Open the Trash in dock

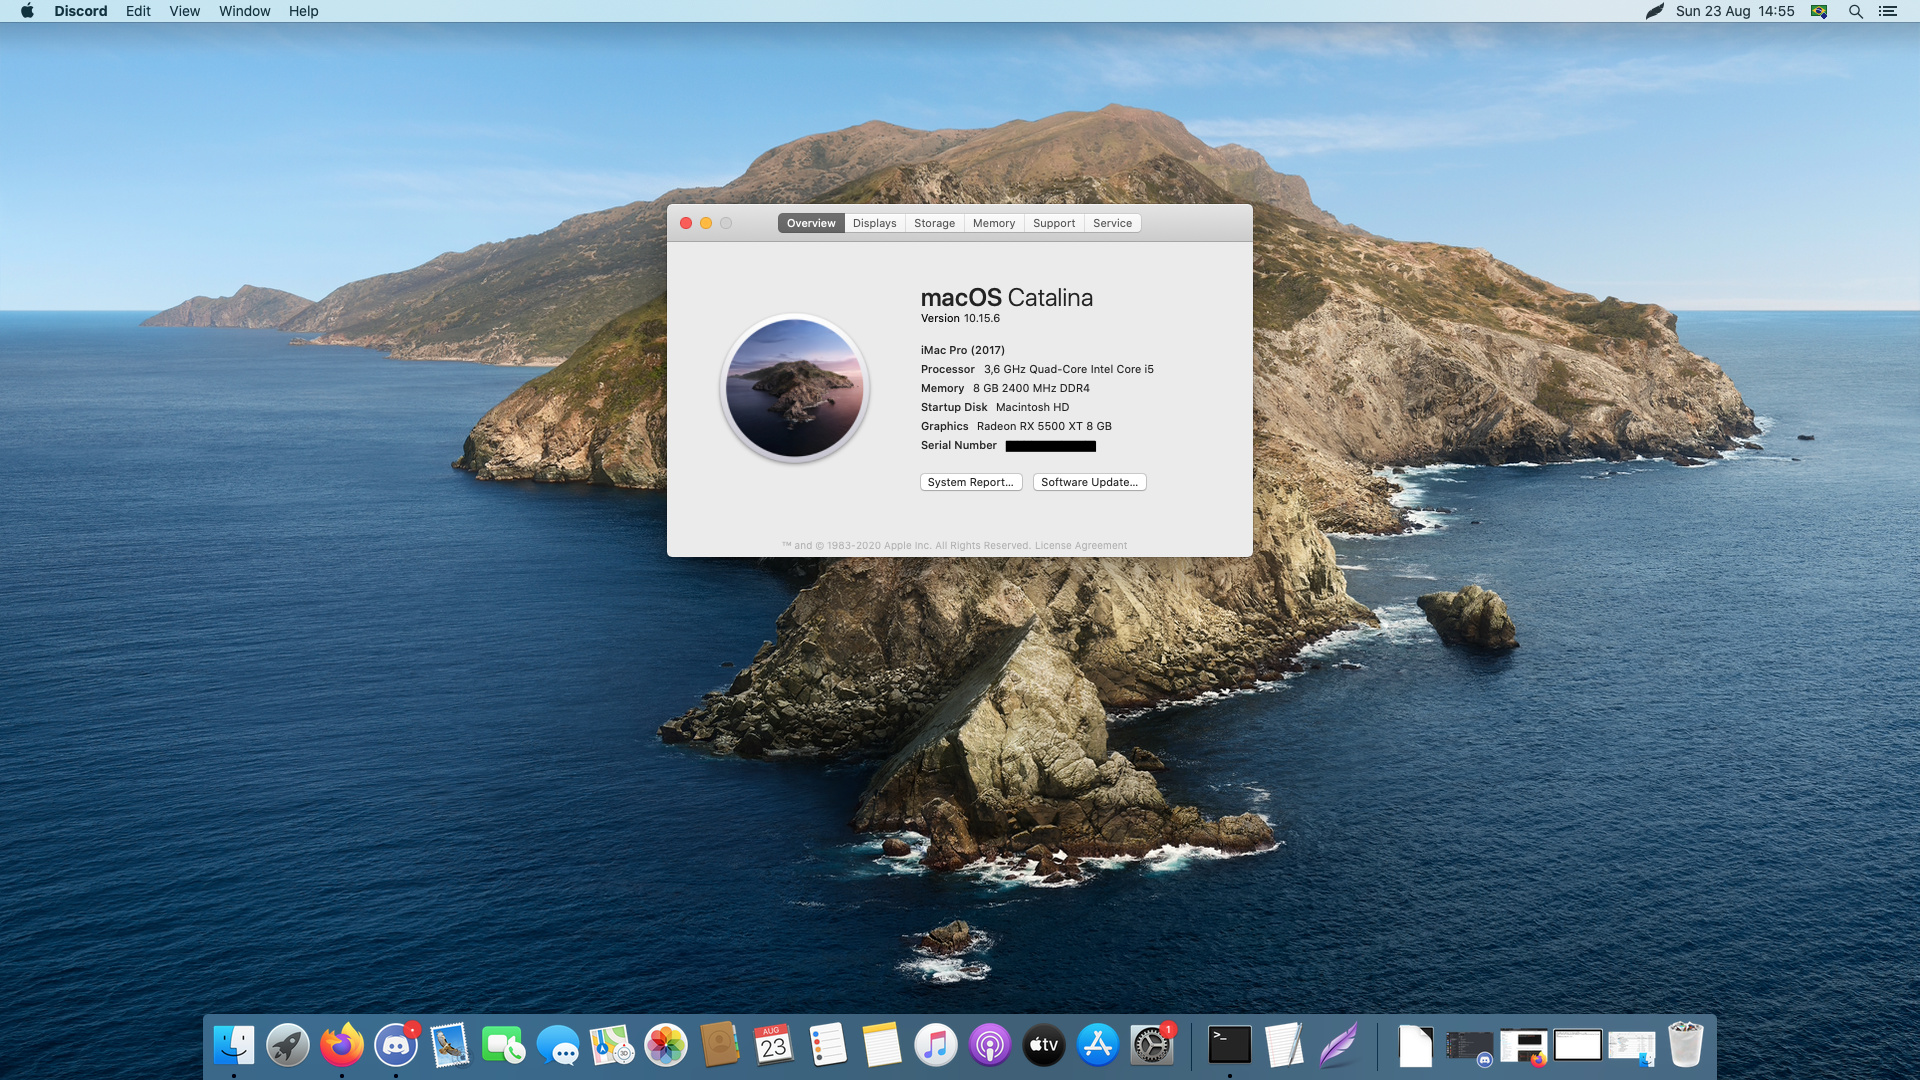(1685, 1046)
